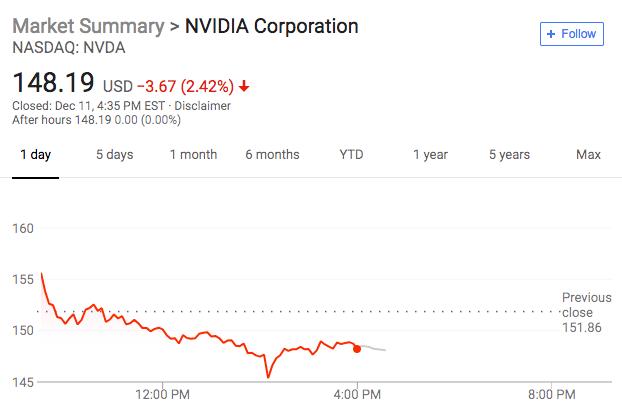Click the NVIDIA Corporation title
This screenshot has width=622, height=413.
point(272,25)
